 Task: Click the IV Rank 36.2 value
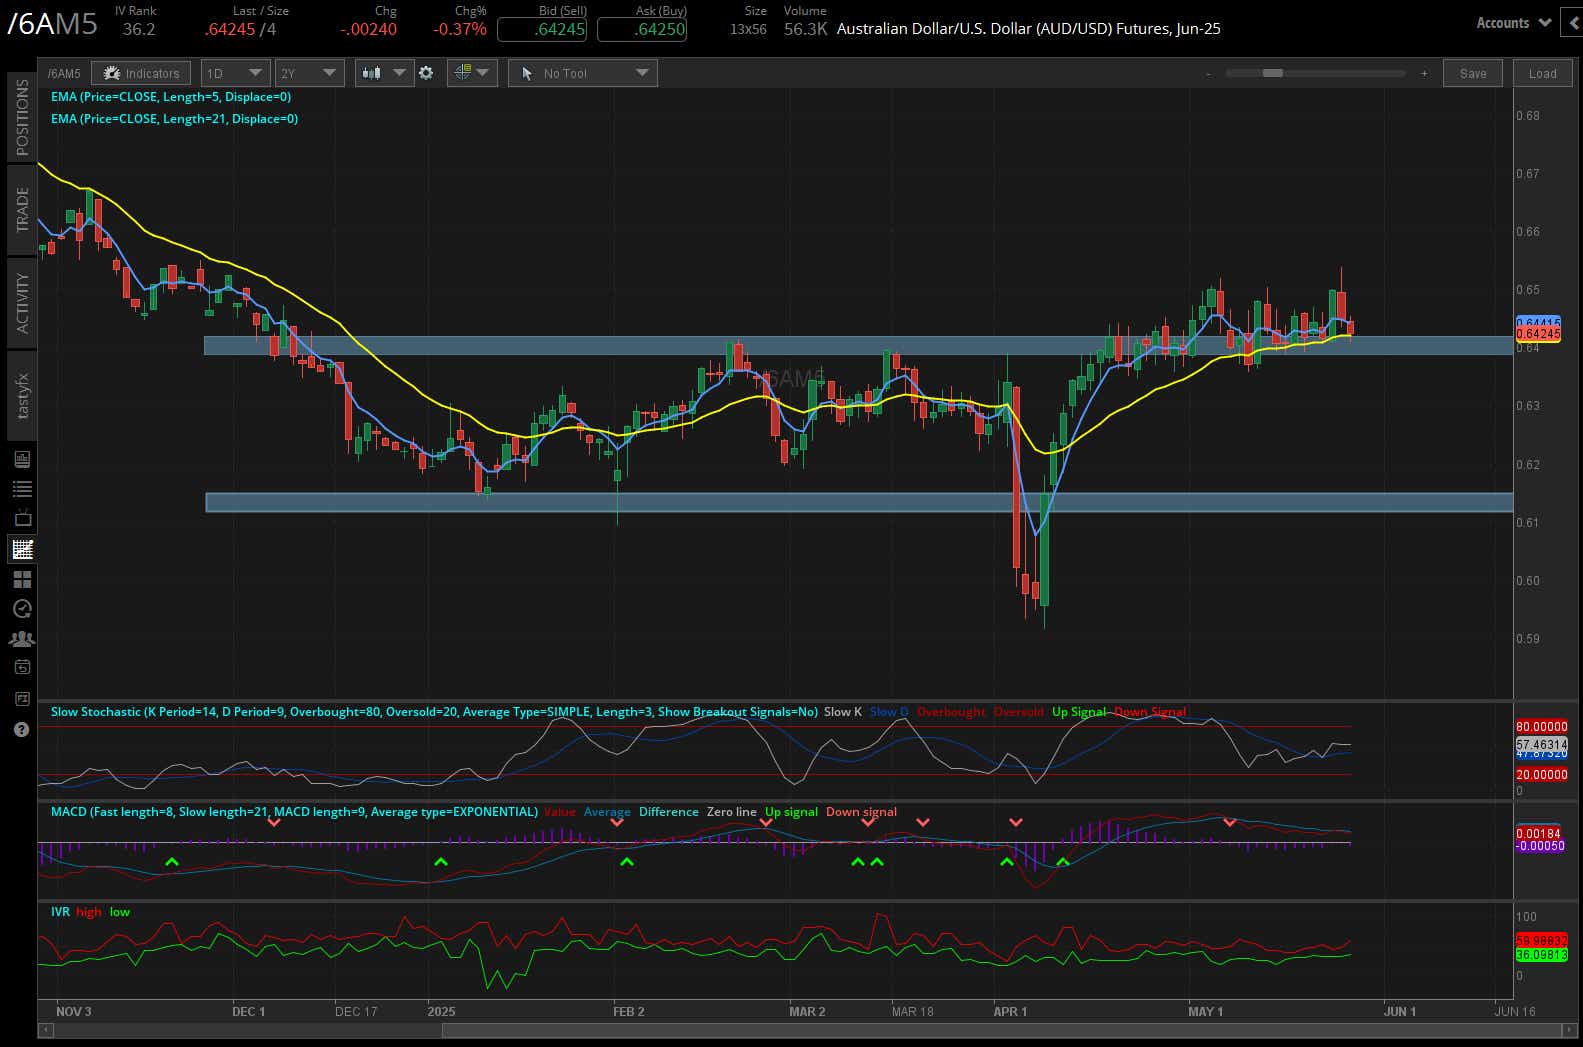point(139,29)
